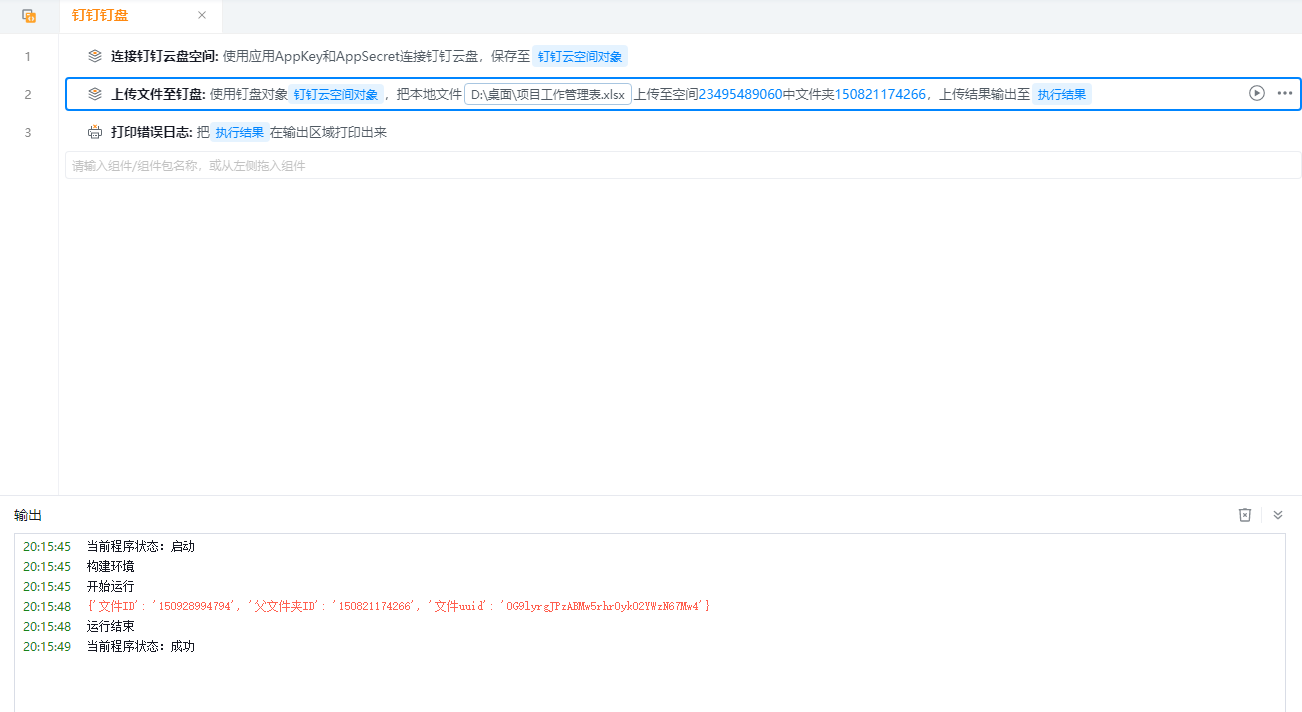Image resolution: width=1302 pixels, height=712 pixels.
Task: Switch to the 钉钉钉盘 tab
Action: click(x=100, y=16)
